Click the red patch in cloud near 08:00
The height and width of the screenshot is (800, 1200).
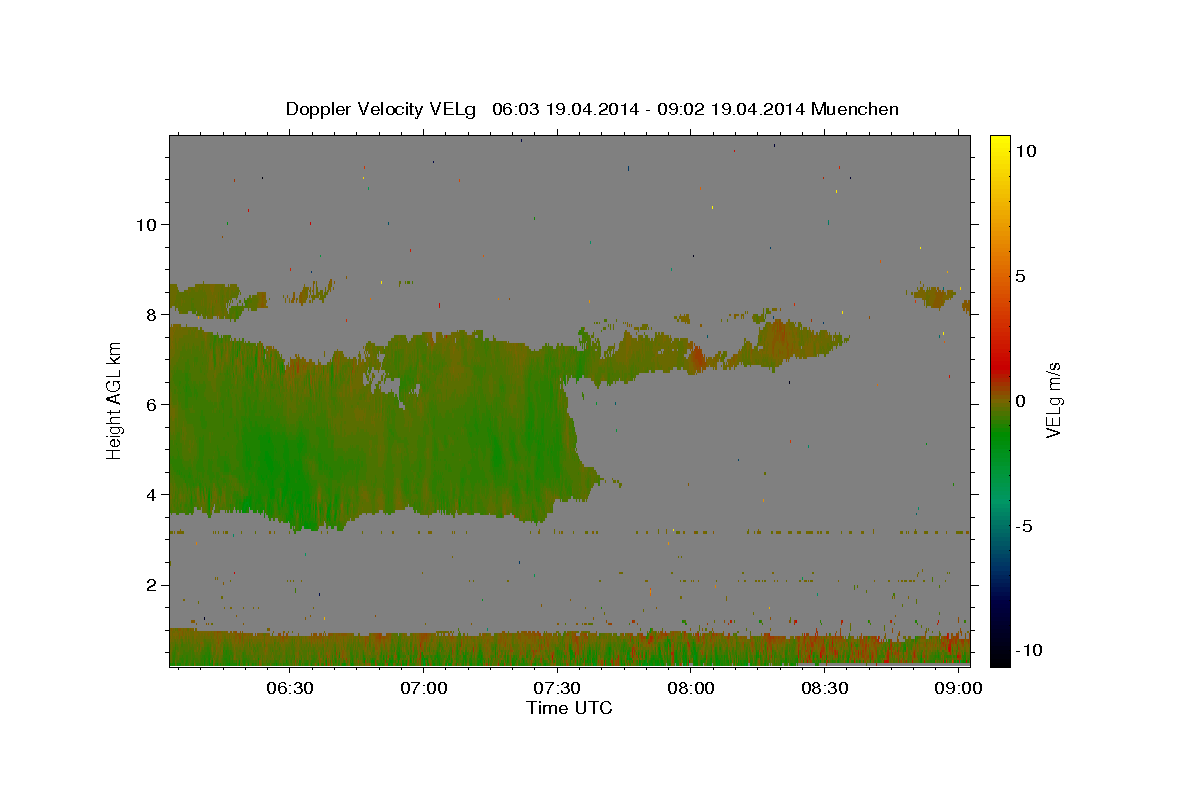[x=697, y=358]
